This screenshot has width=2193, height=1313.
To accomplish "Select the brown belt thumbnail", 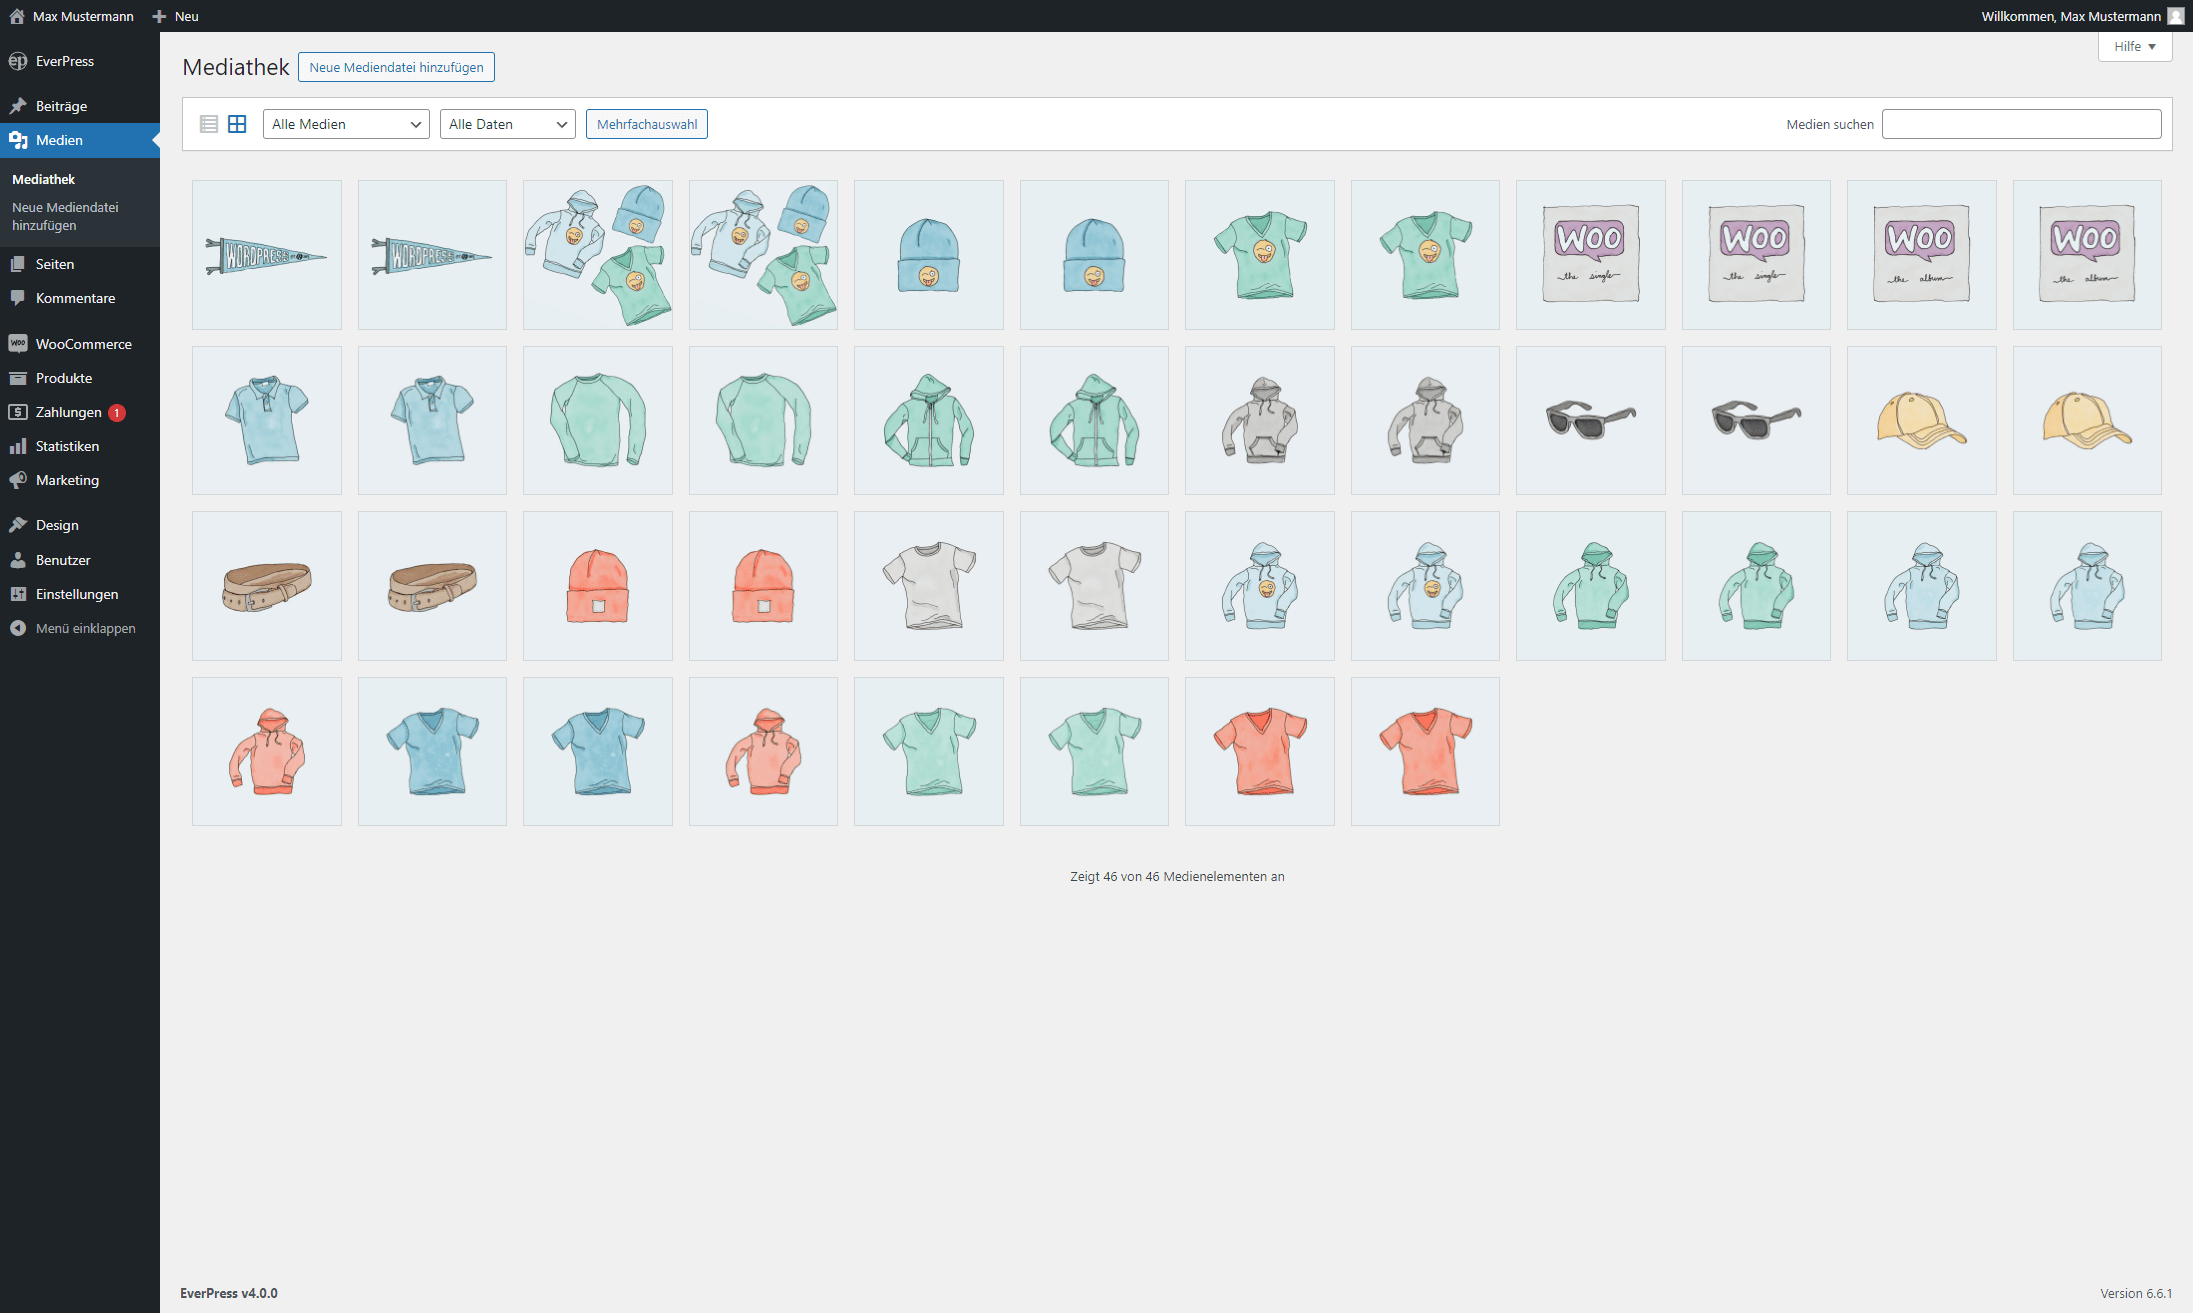I will (266, 586).
